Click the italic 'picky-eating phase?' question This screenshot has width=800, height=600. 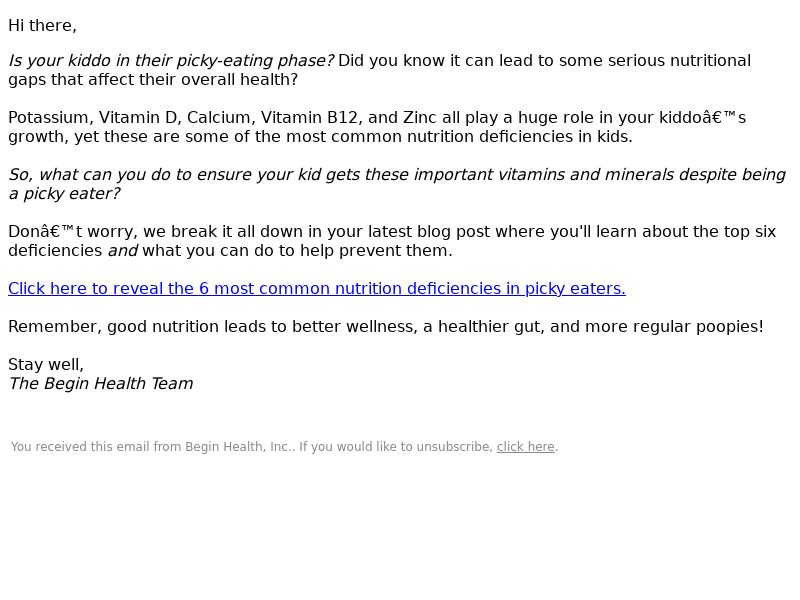pyautogui.click(x=255, y=61)
